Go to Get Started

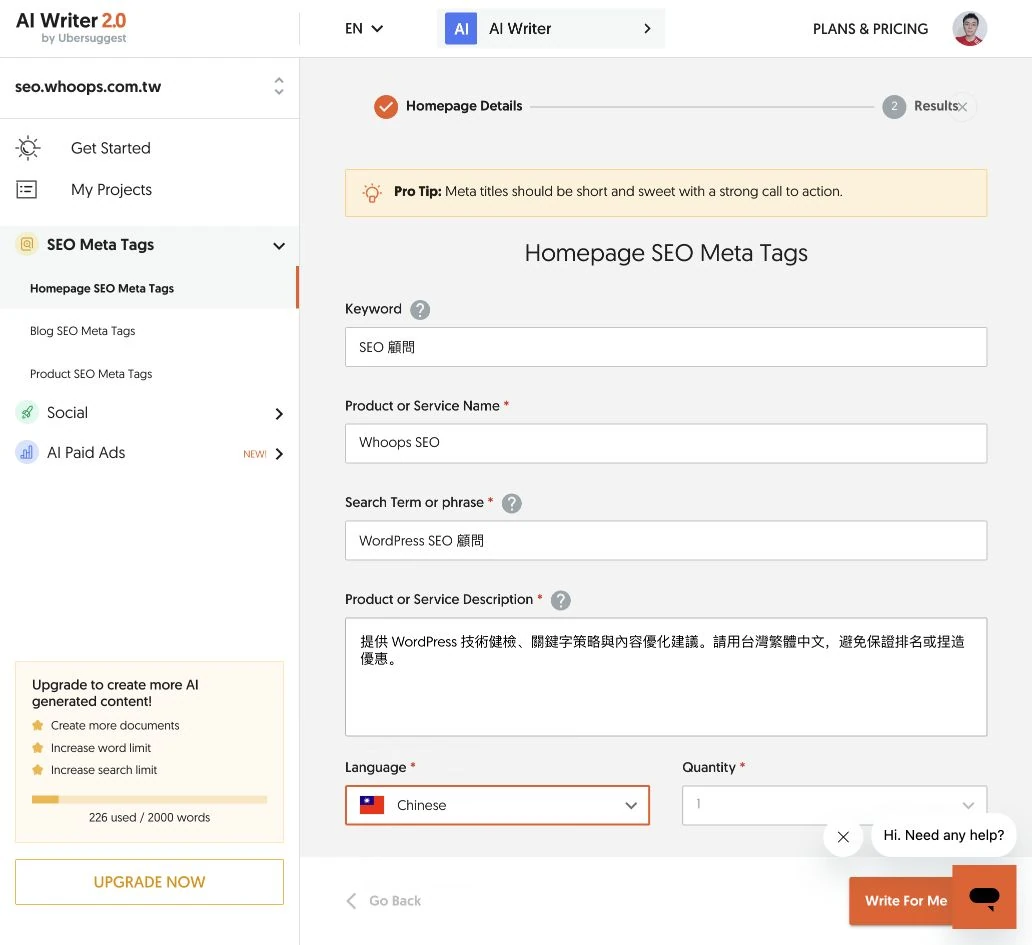pyautogui.click(x=111, y=148)
